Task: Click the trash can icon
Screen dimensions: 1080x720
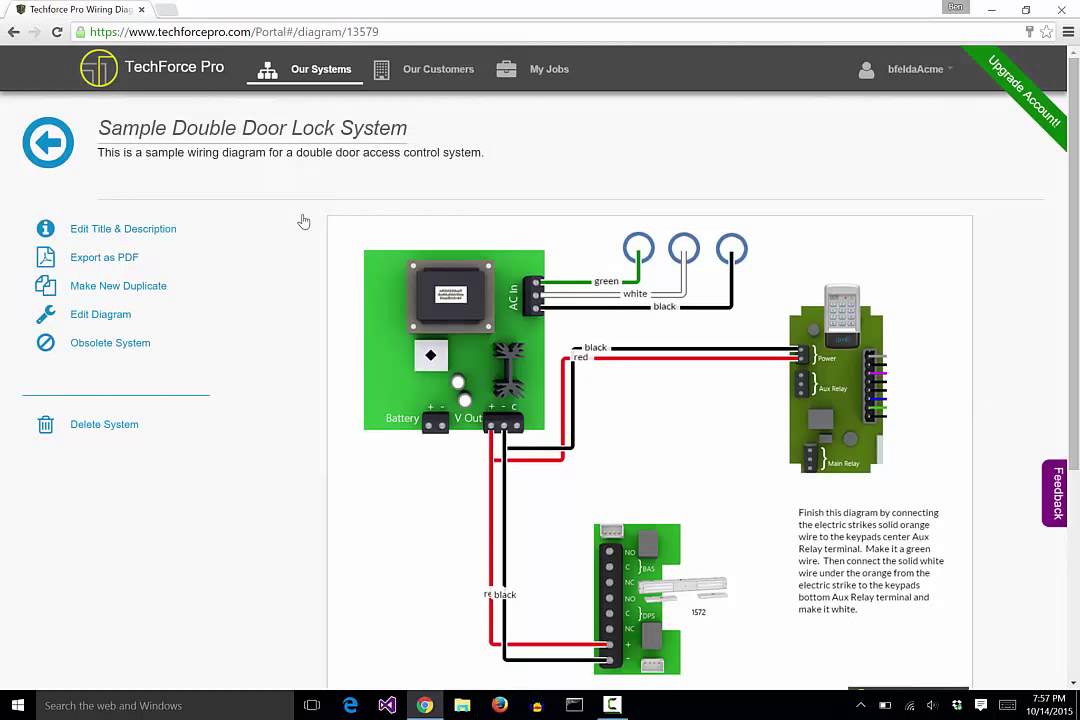Action: (45, 424)
